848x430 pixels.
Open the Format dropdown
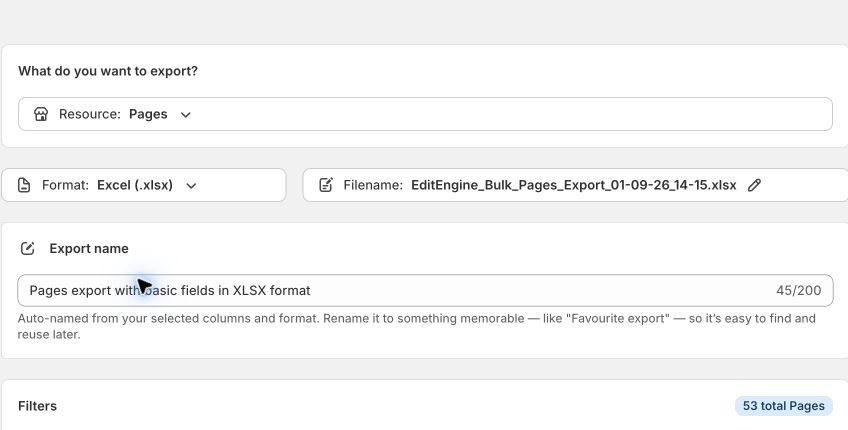click(x=144, y=185)
